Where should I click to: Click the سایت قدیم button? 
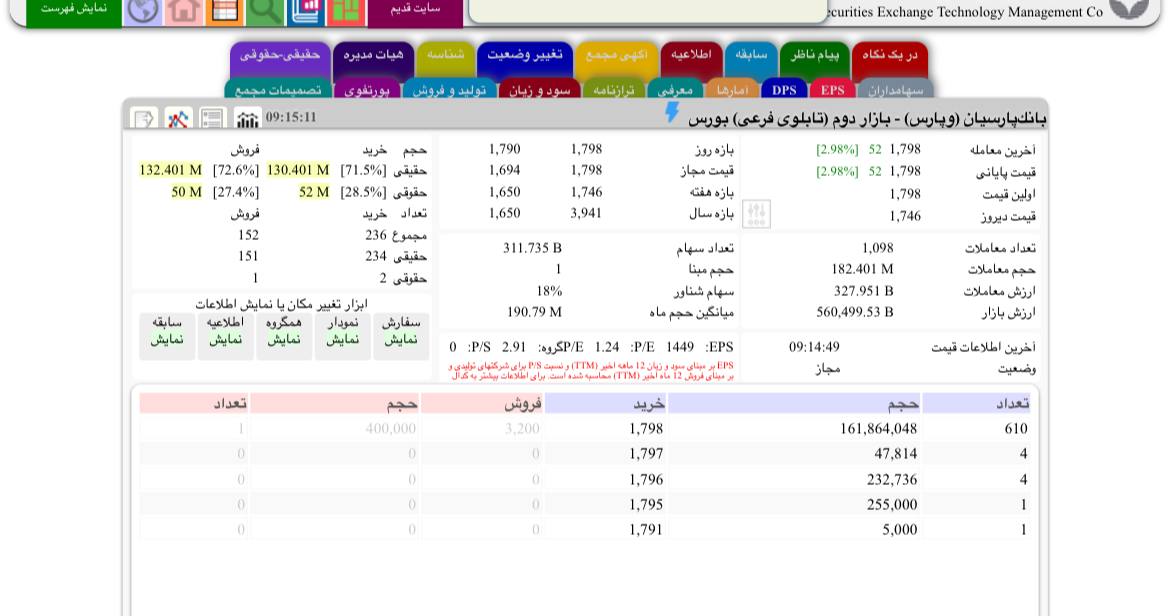pyautogui.click(x=415, y=10)
